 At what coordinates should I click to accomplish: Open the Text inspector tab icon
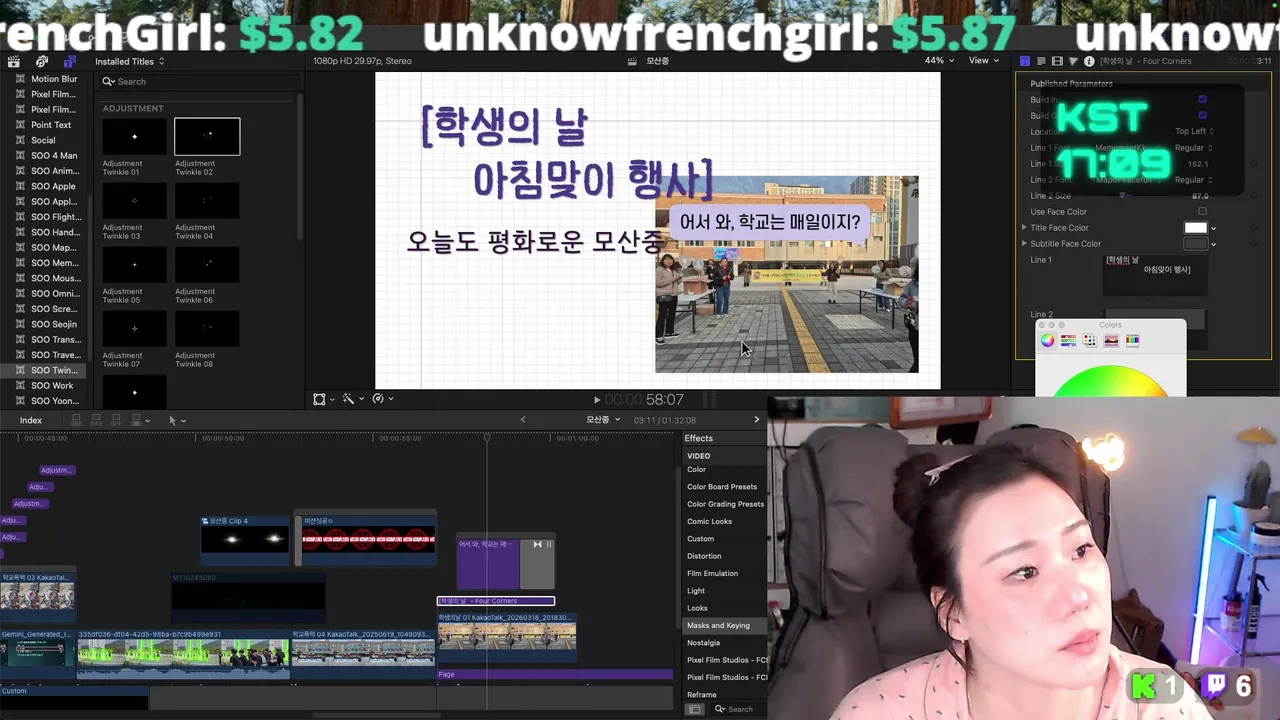[x=1041, y=61]
